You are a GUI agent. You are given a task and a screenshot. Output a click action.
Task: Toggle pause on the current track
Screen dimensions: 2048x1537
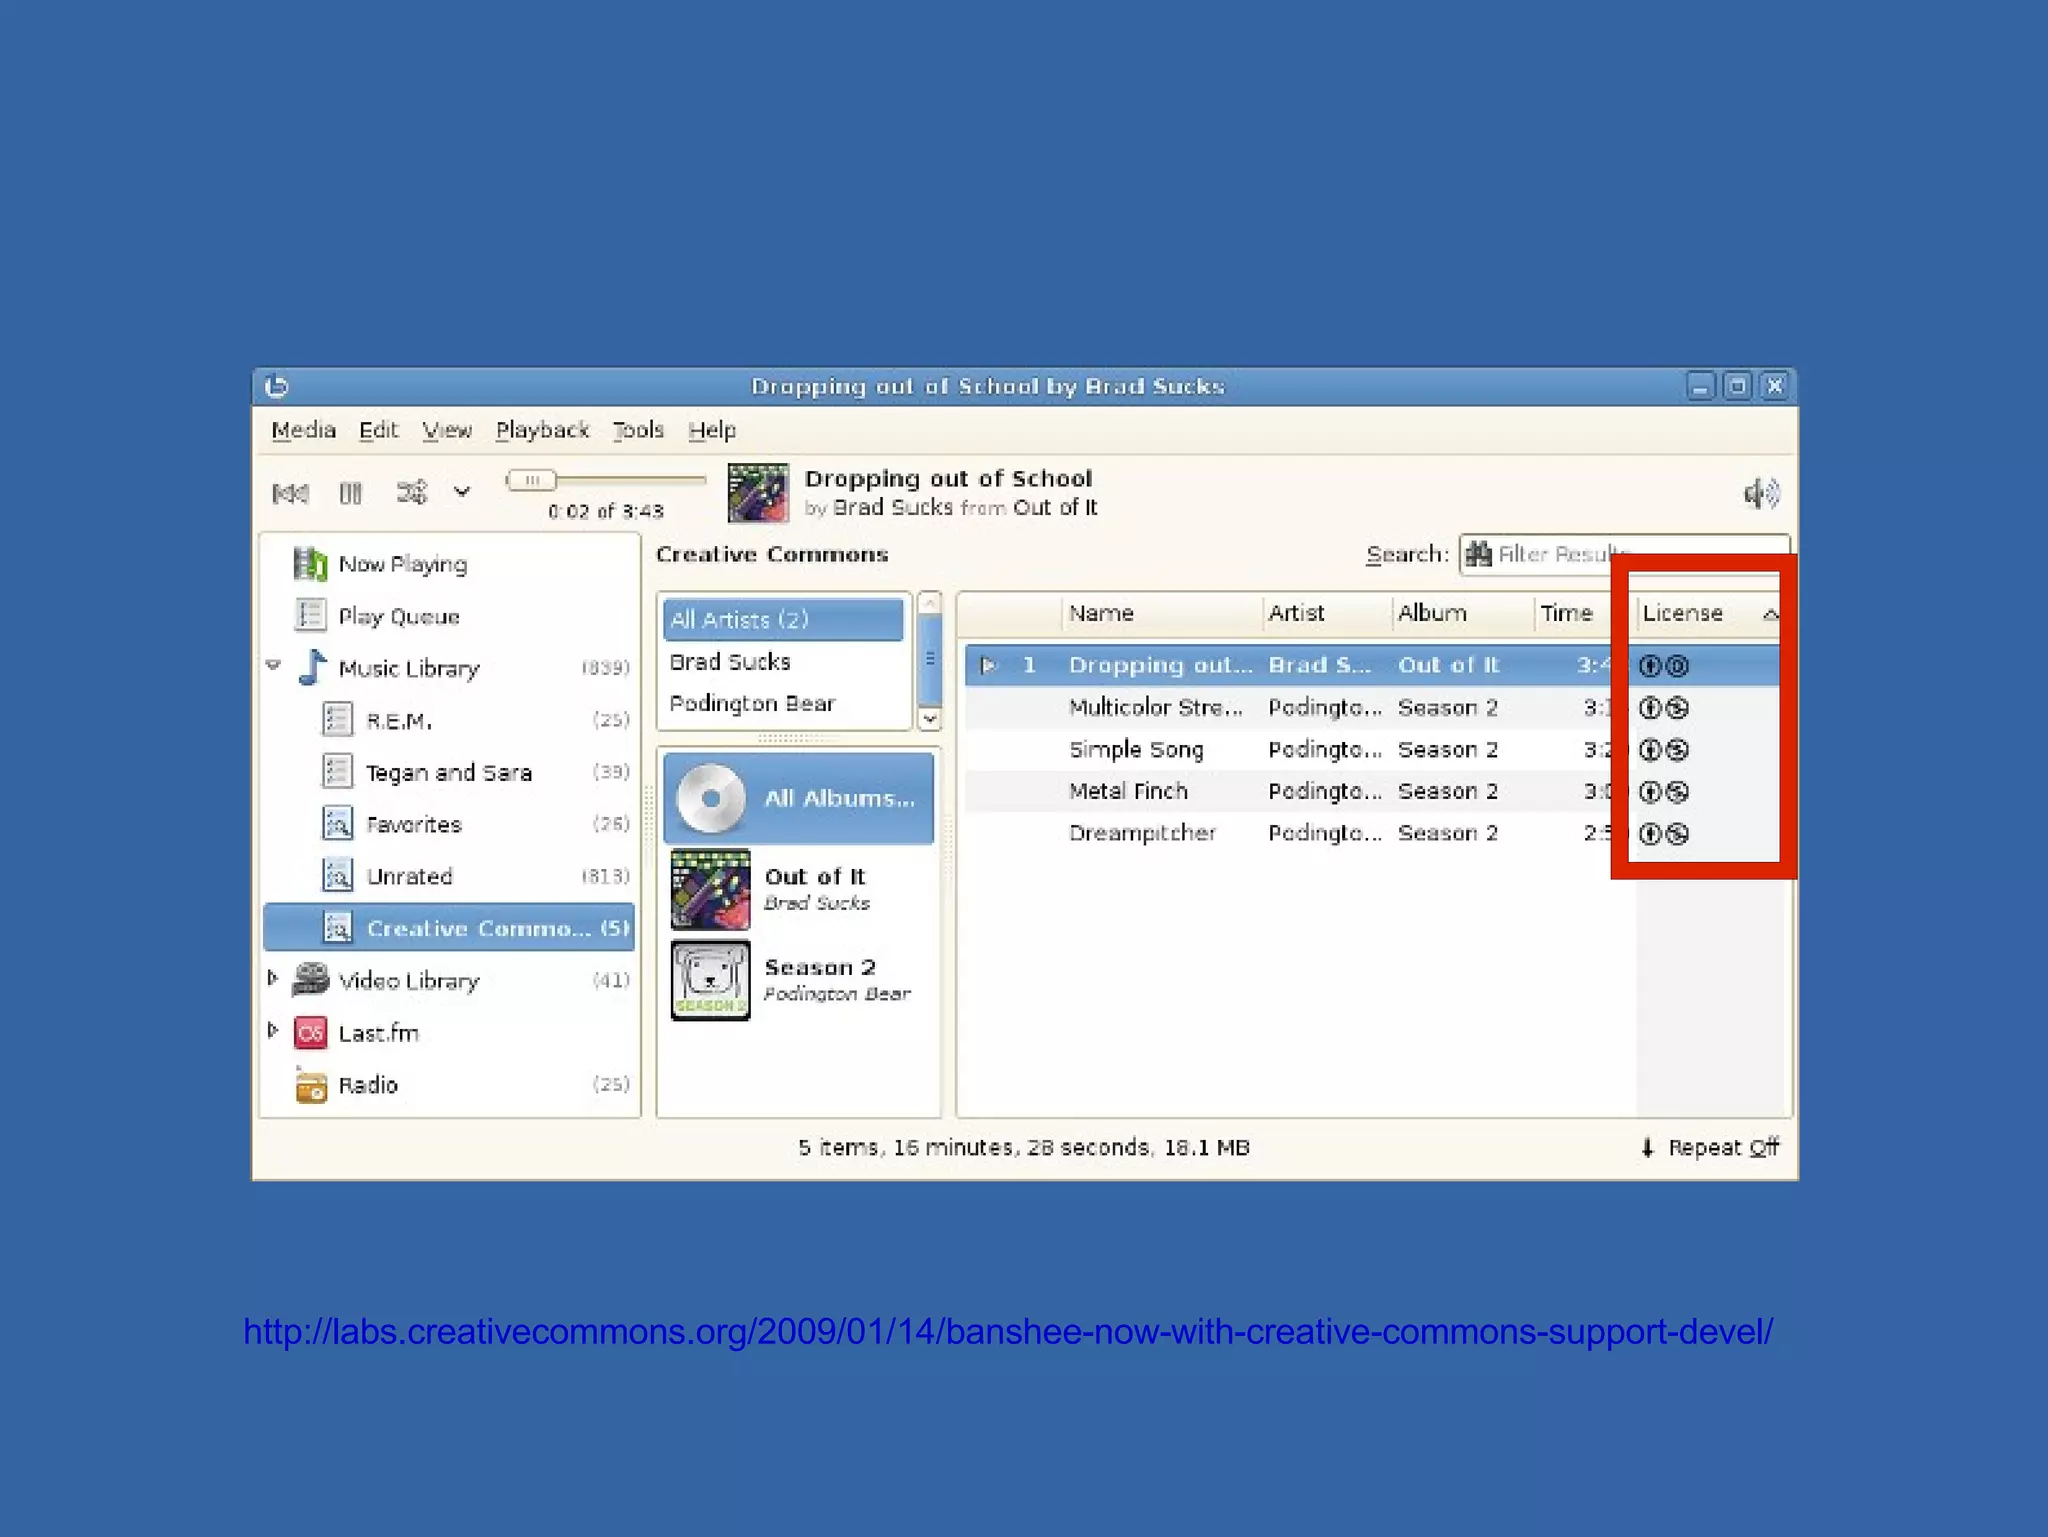pos(350,492)
